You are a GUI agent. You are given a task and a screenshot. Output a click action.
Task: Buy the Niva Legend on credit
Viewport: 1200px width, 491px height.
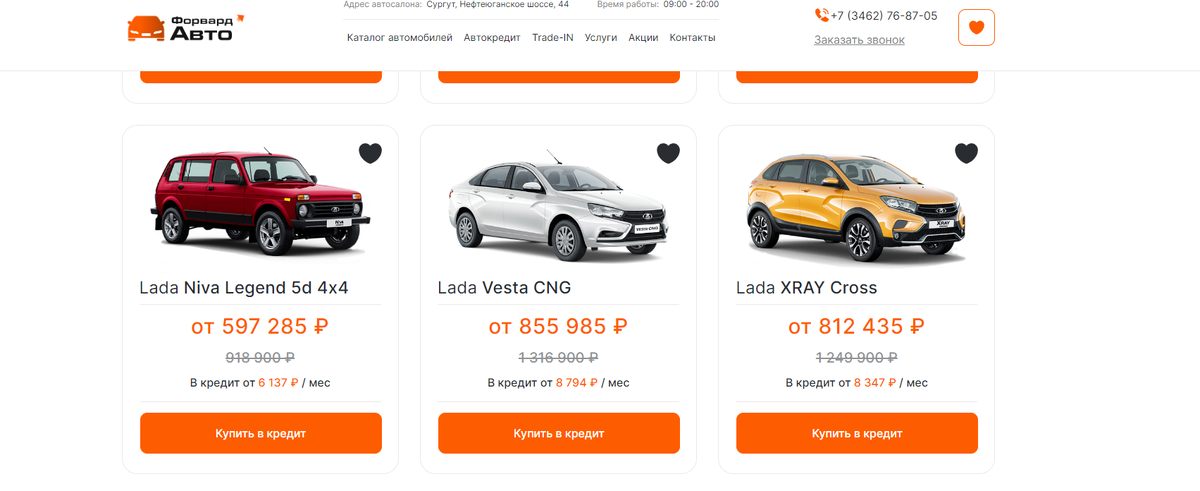[260, 433]
